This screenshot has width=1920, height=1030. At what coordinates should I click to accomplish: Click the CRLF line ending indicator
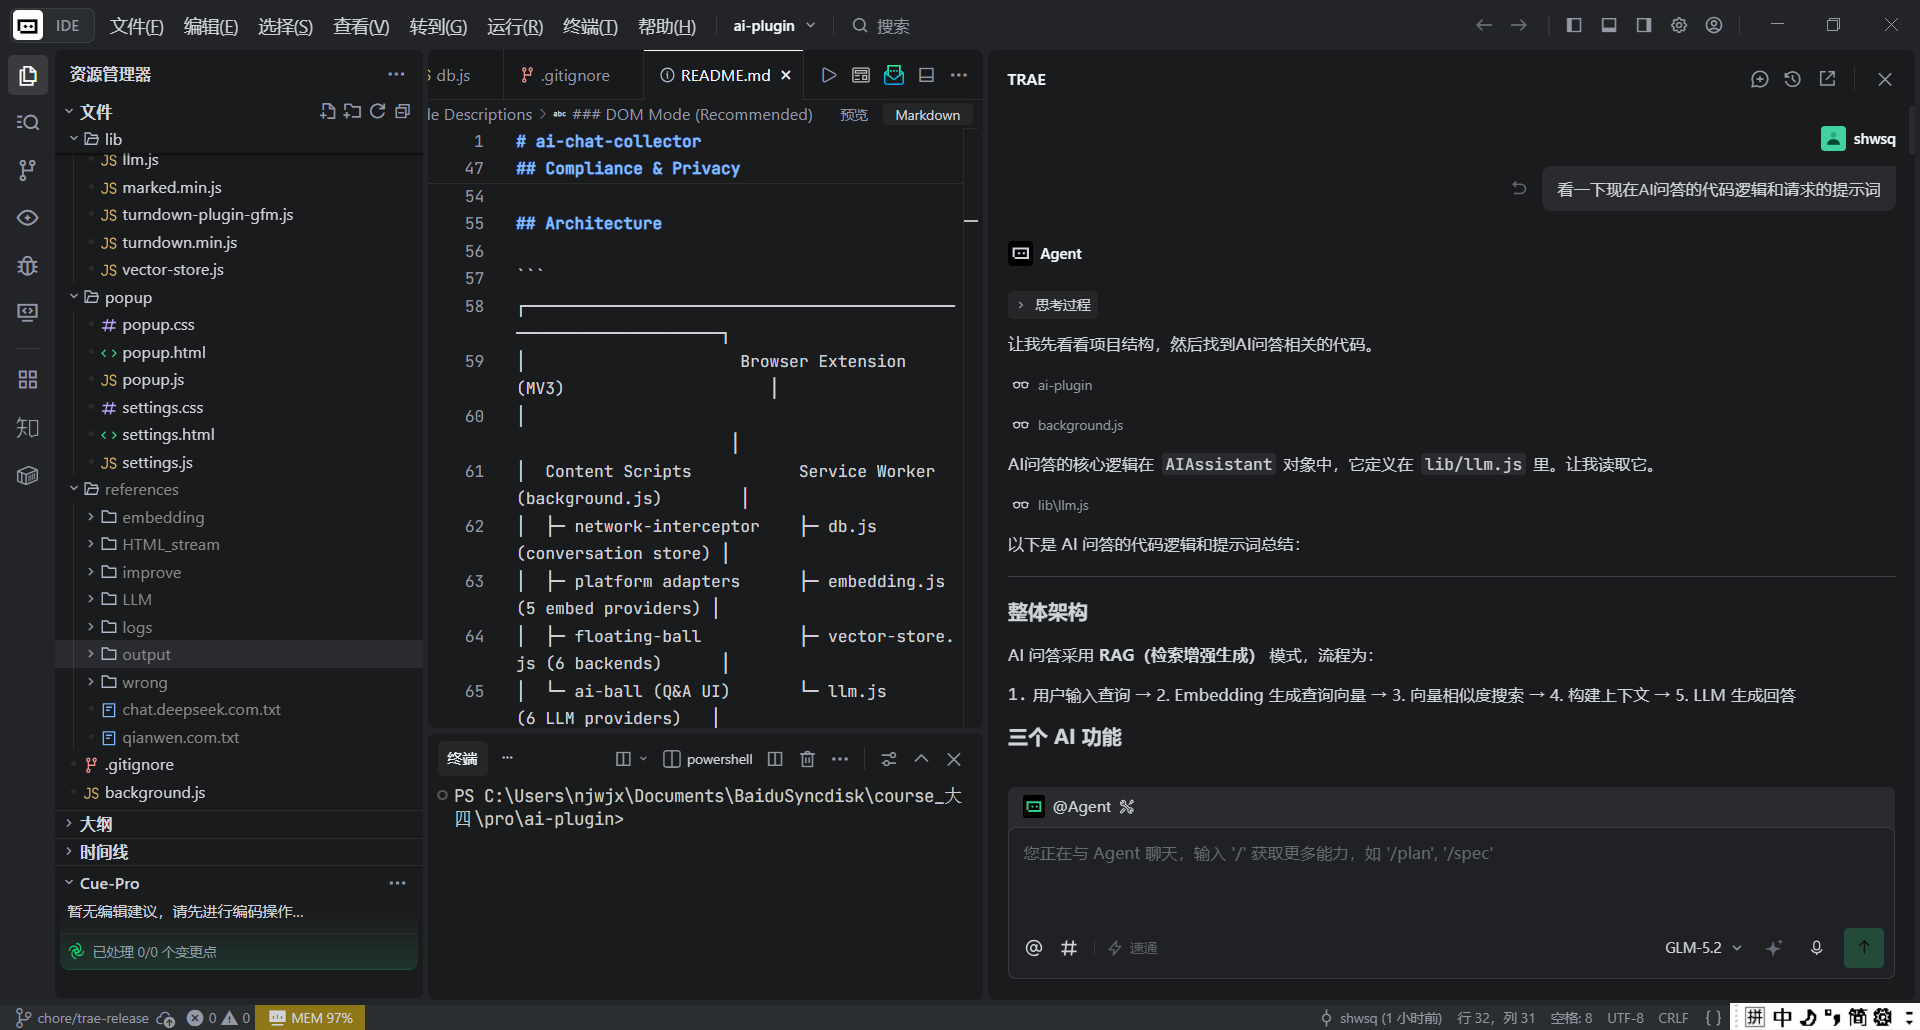tap(1673, 1018)
